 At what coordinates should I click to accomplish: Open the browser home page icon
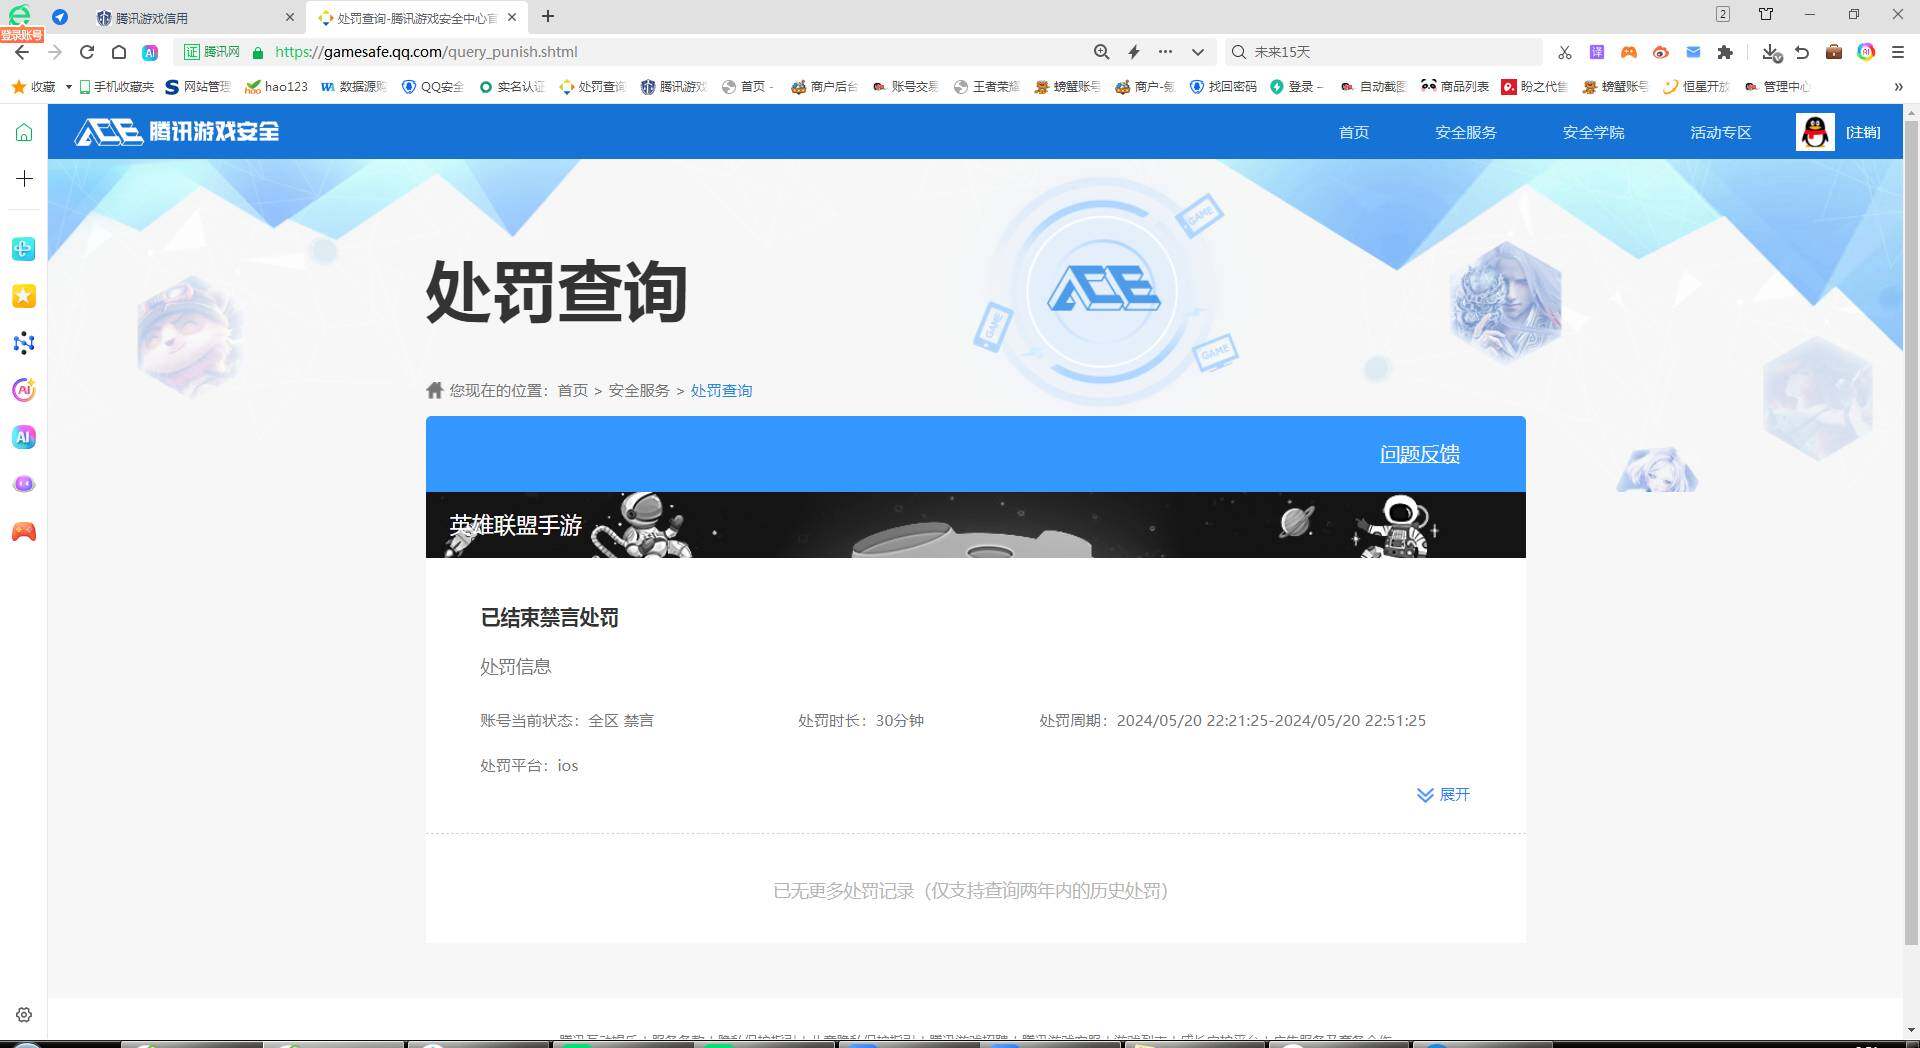click(118, 52)
